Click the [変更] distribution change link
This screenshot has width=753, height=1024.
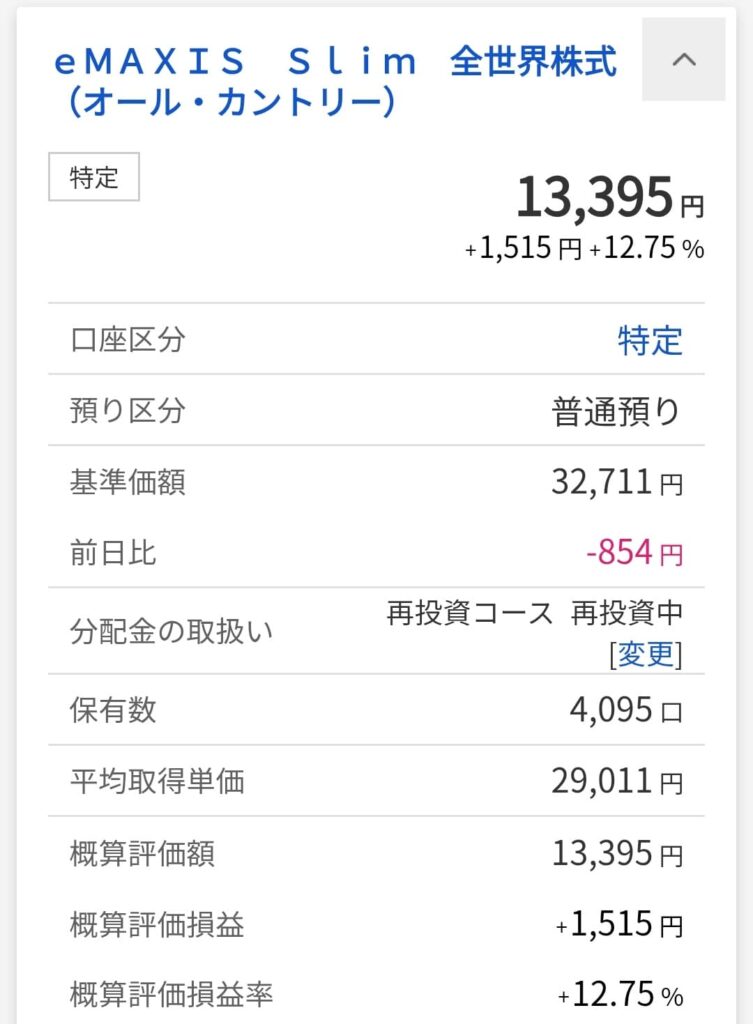click(645, 654)
